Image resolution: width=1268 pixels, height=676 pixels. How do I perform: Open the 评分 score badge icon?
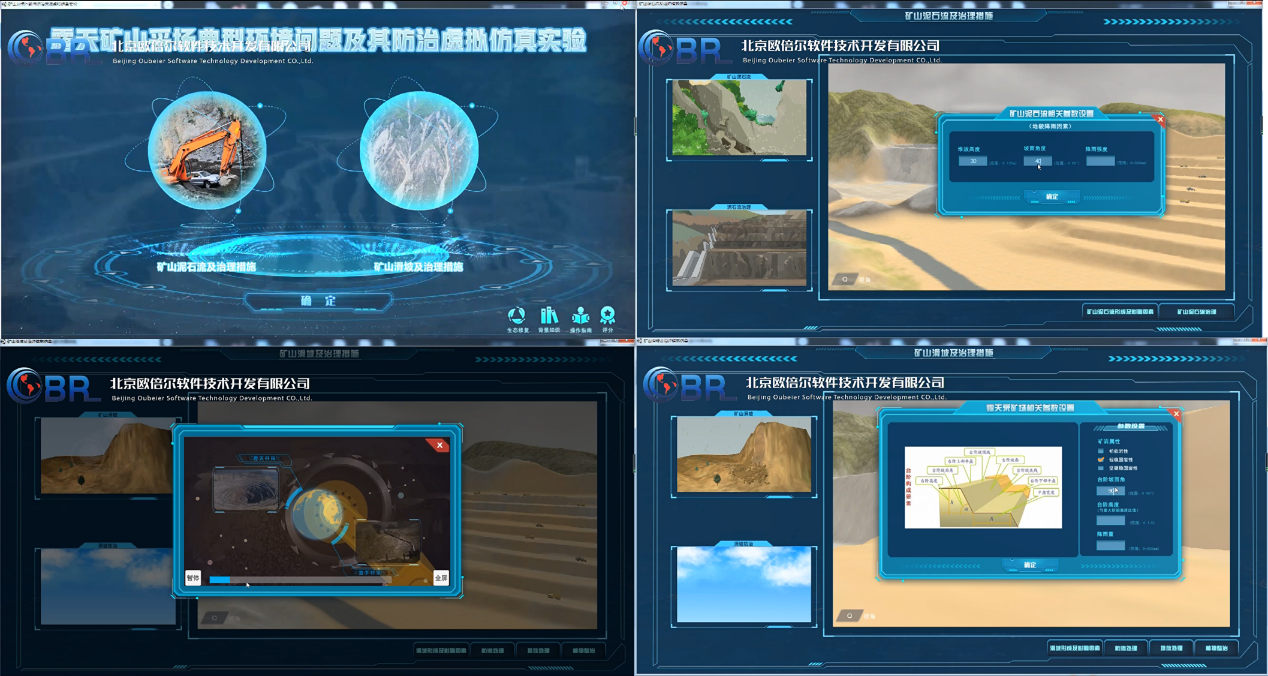[x=608, y=317]
